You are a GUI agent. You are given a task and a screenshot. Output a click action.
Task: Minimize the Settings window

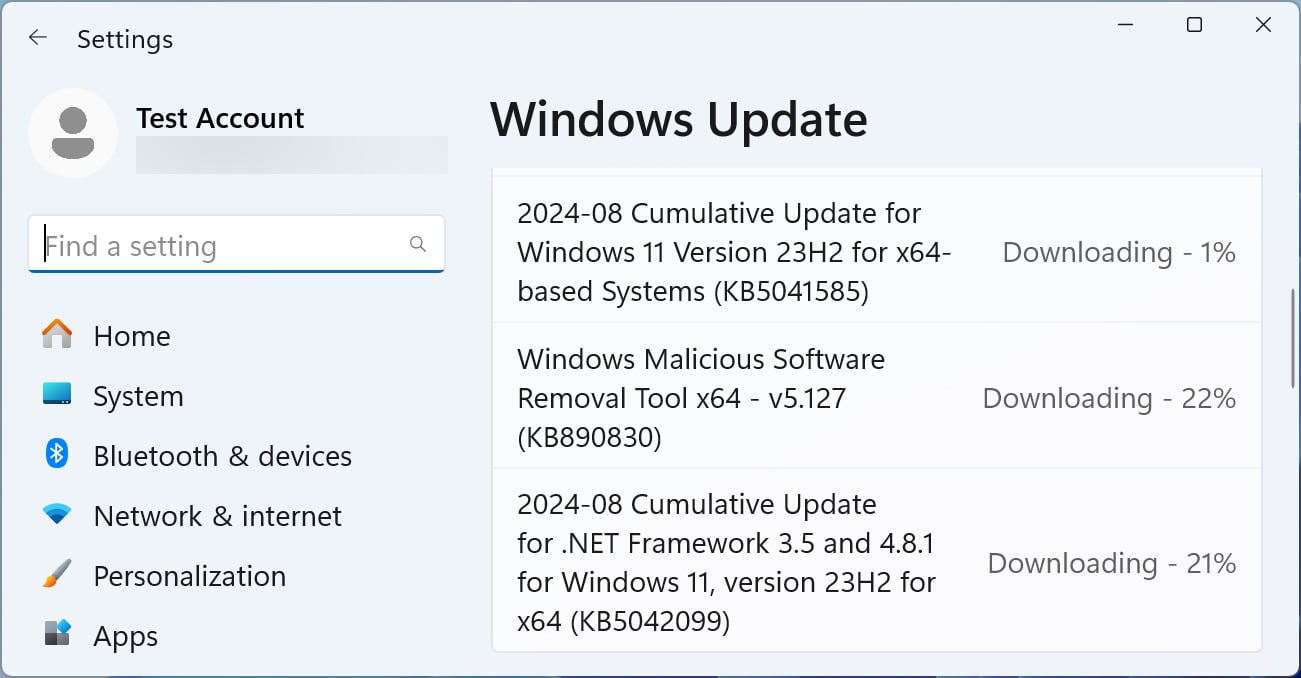[1124, 26]
